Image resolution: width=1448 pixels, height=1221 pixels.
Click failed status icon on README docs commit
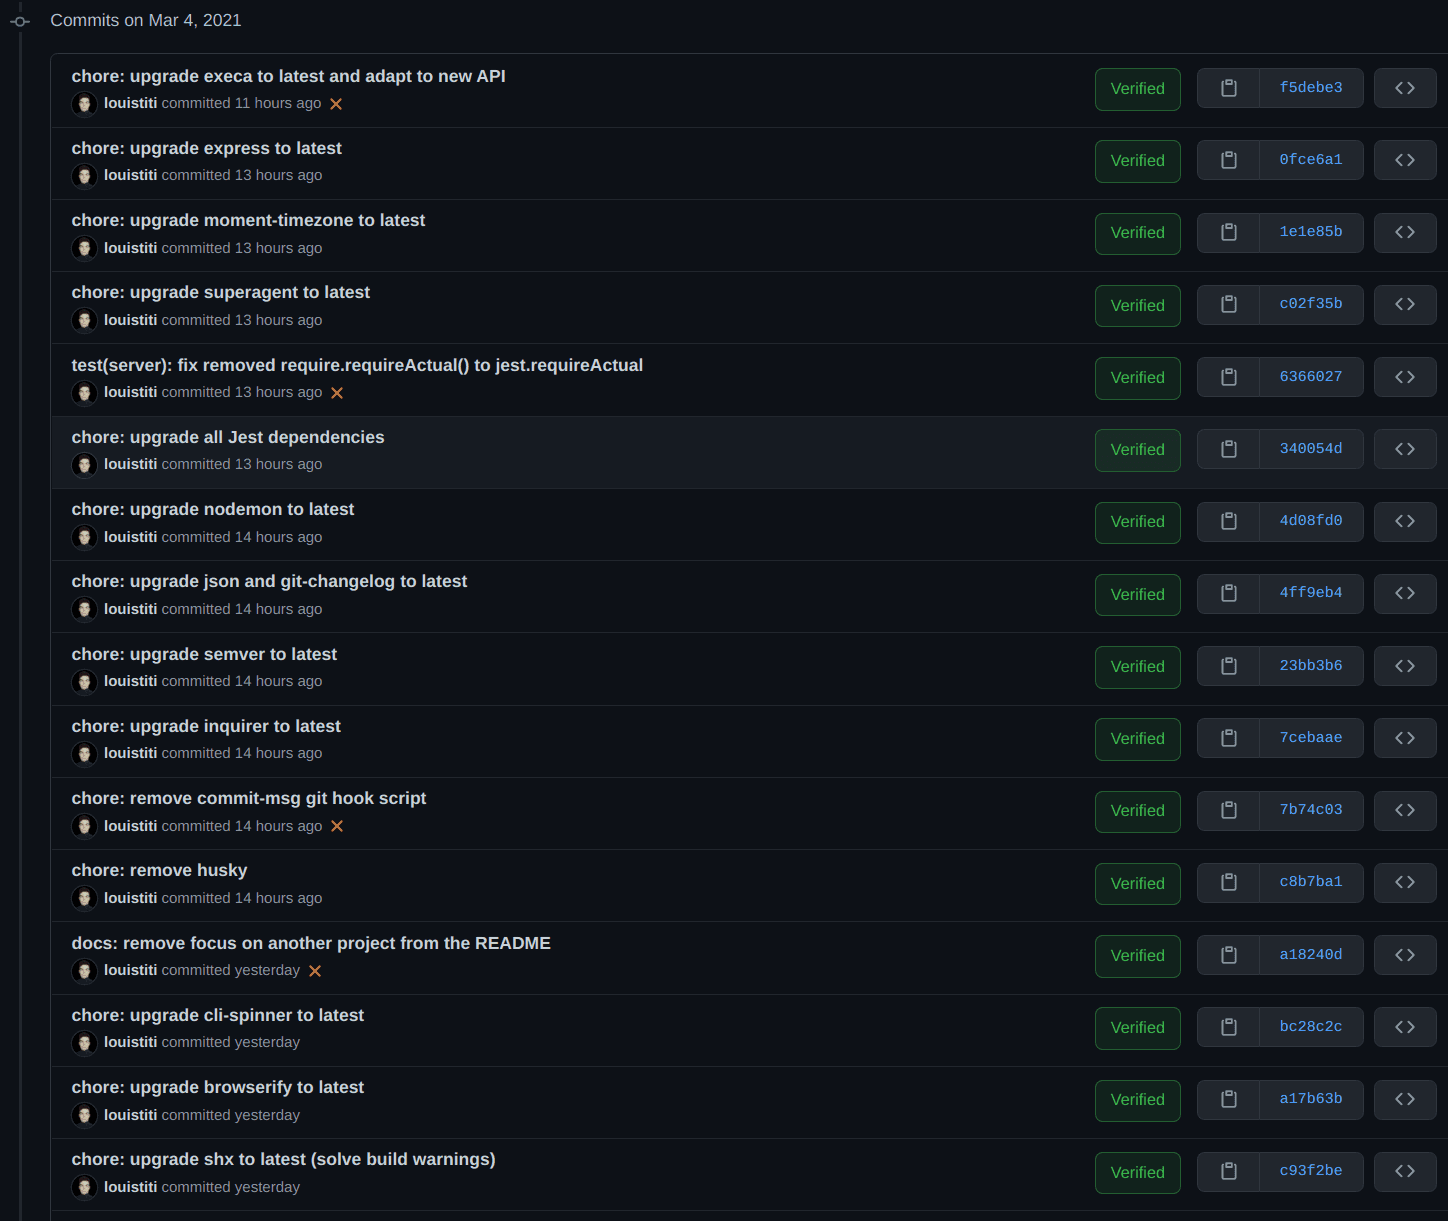tap(315, 971)
